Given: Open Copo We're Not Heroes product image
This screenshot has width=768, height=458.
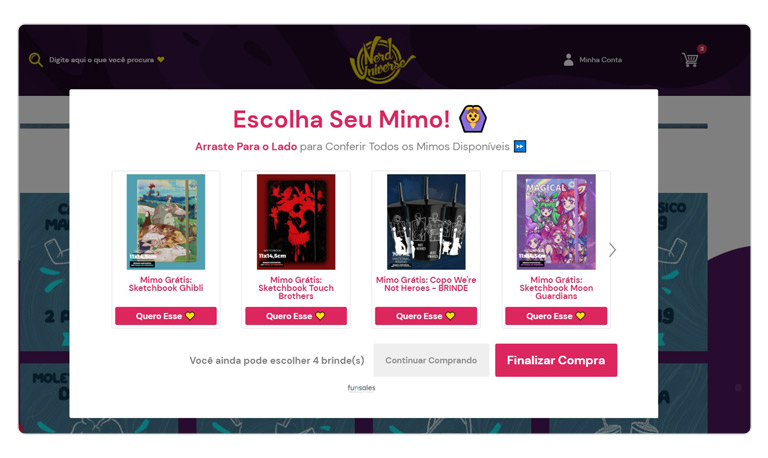Looking at the screenshot, I should (x=426, y=222).
